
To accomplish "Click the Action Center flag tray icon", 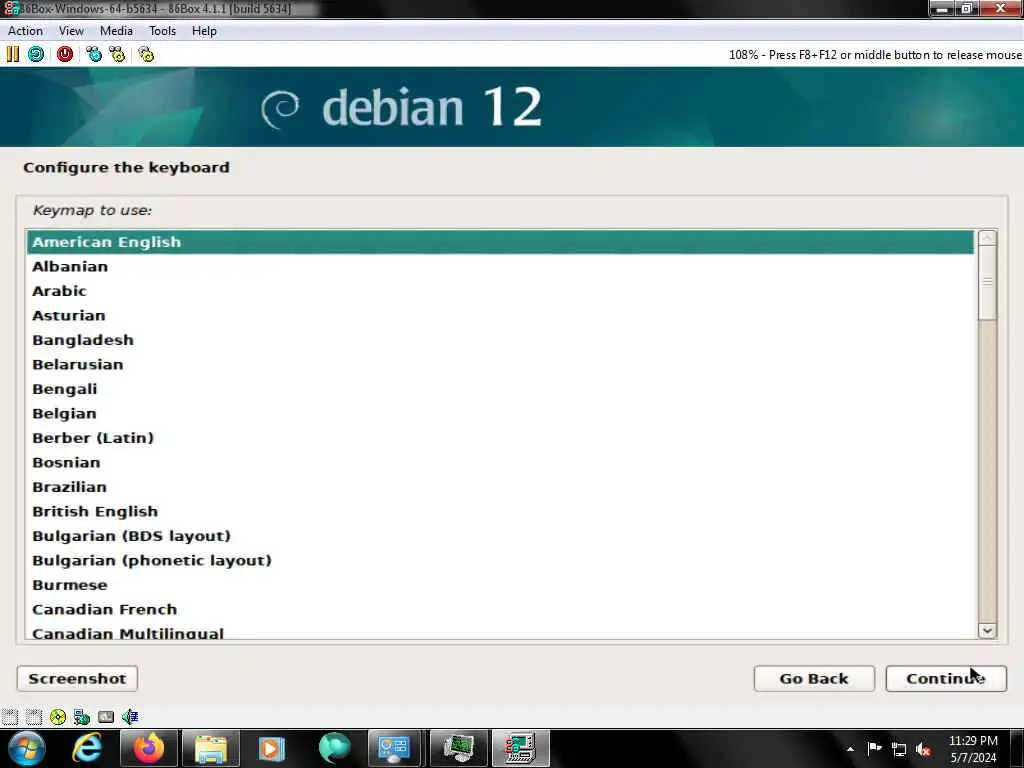I will tap(874, 749).
